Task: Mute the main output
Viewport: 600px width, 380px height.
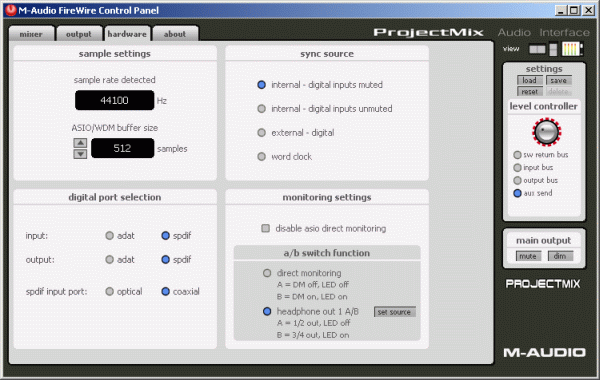Action: pyautogui.click(x=528, y=256)
